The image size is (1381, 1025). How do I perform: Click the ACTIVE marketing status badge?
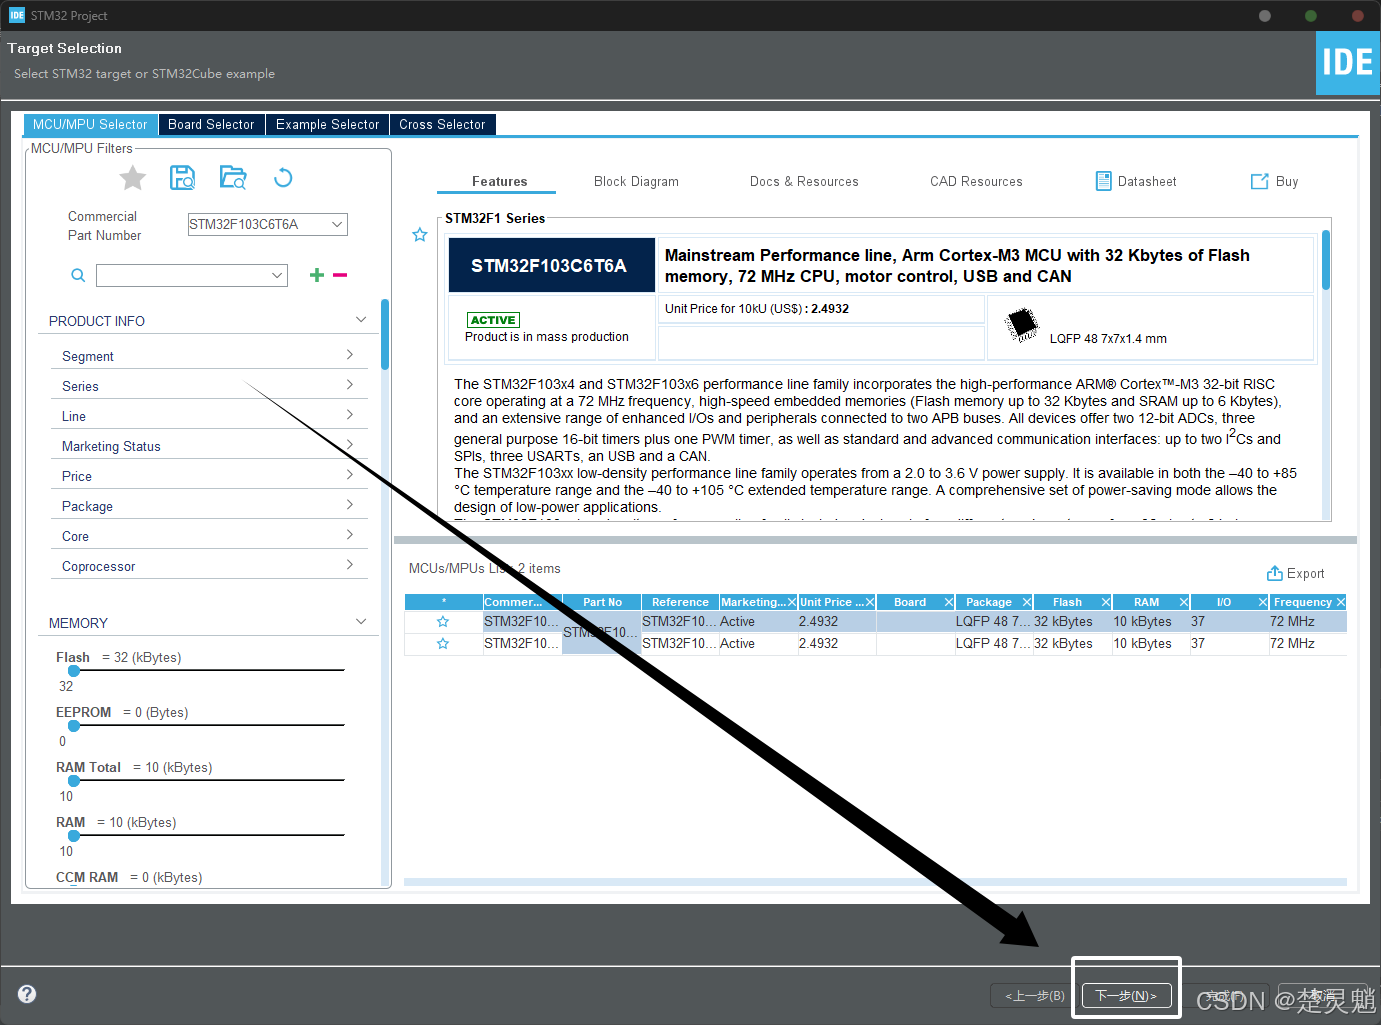[493, 320]
